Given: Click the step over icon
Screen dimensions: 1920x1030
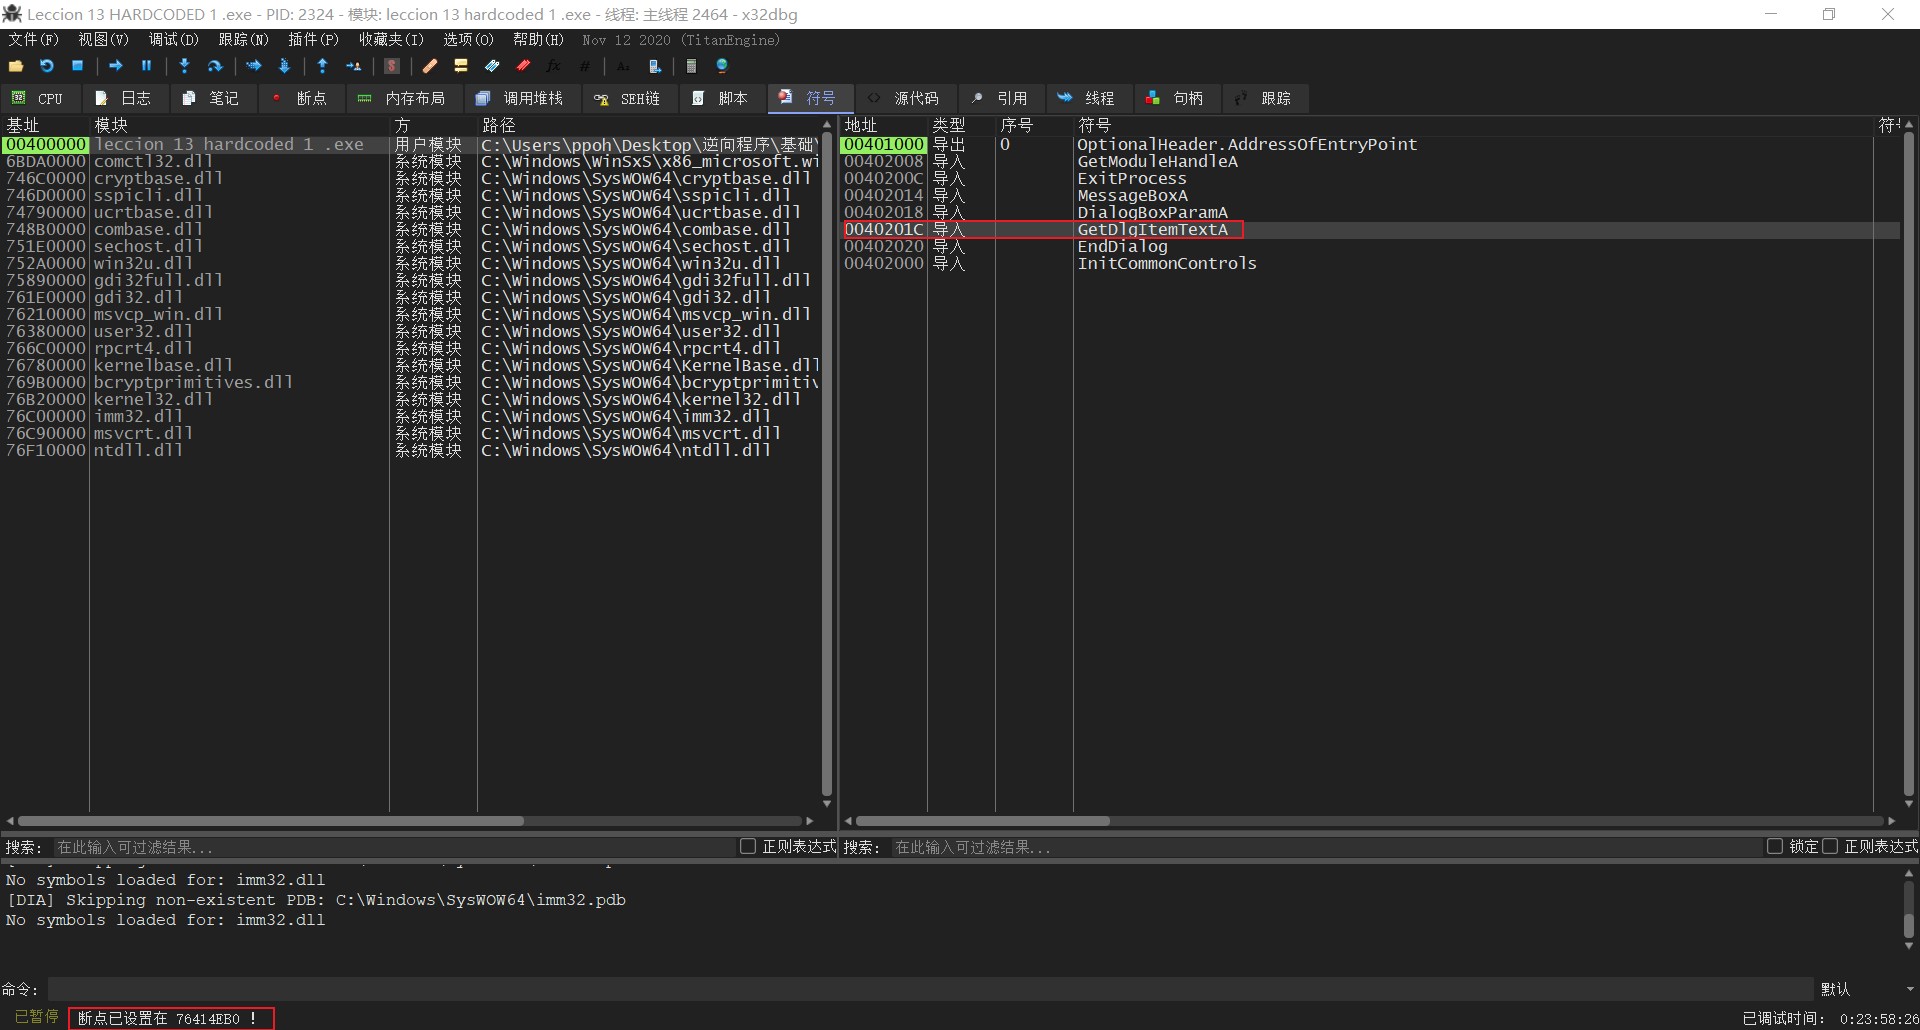Looking at the screenshot, I should [214, 66].
